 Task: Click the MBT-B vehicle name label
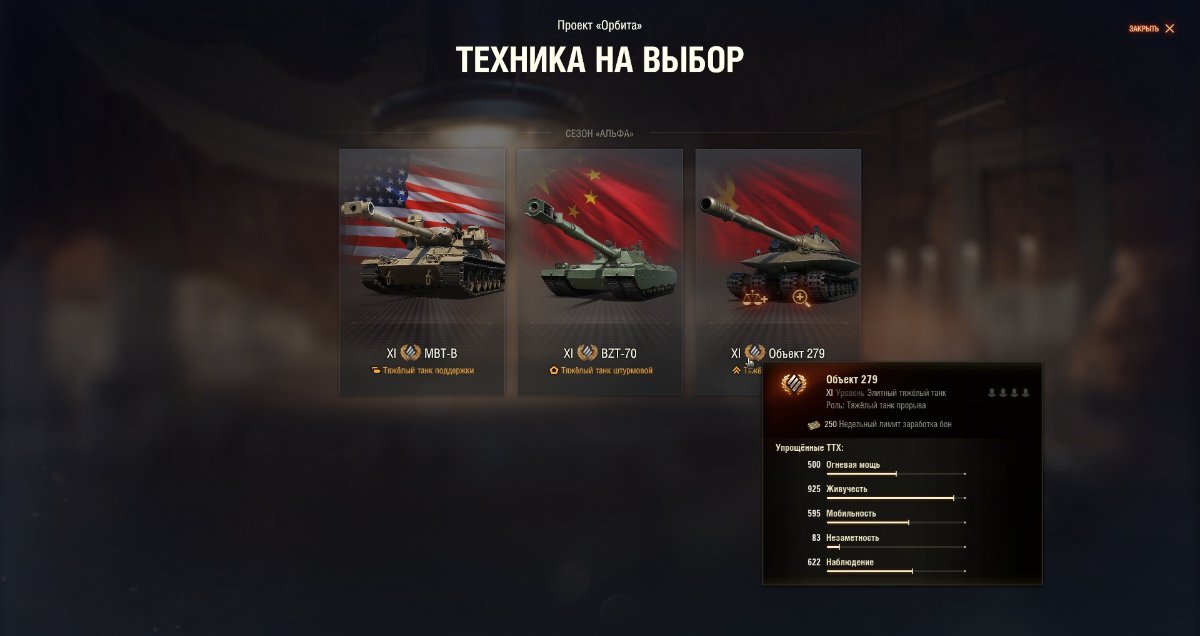[441, 353]
